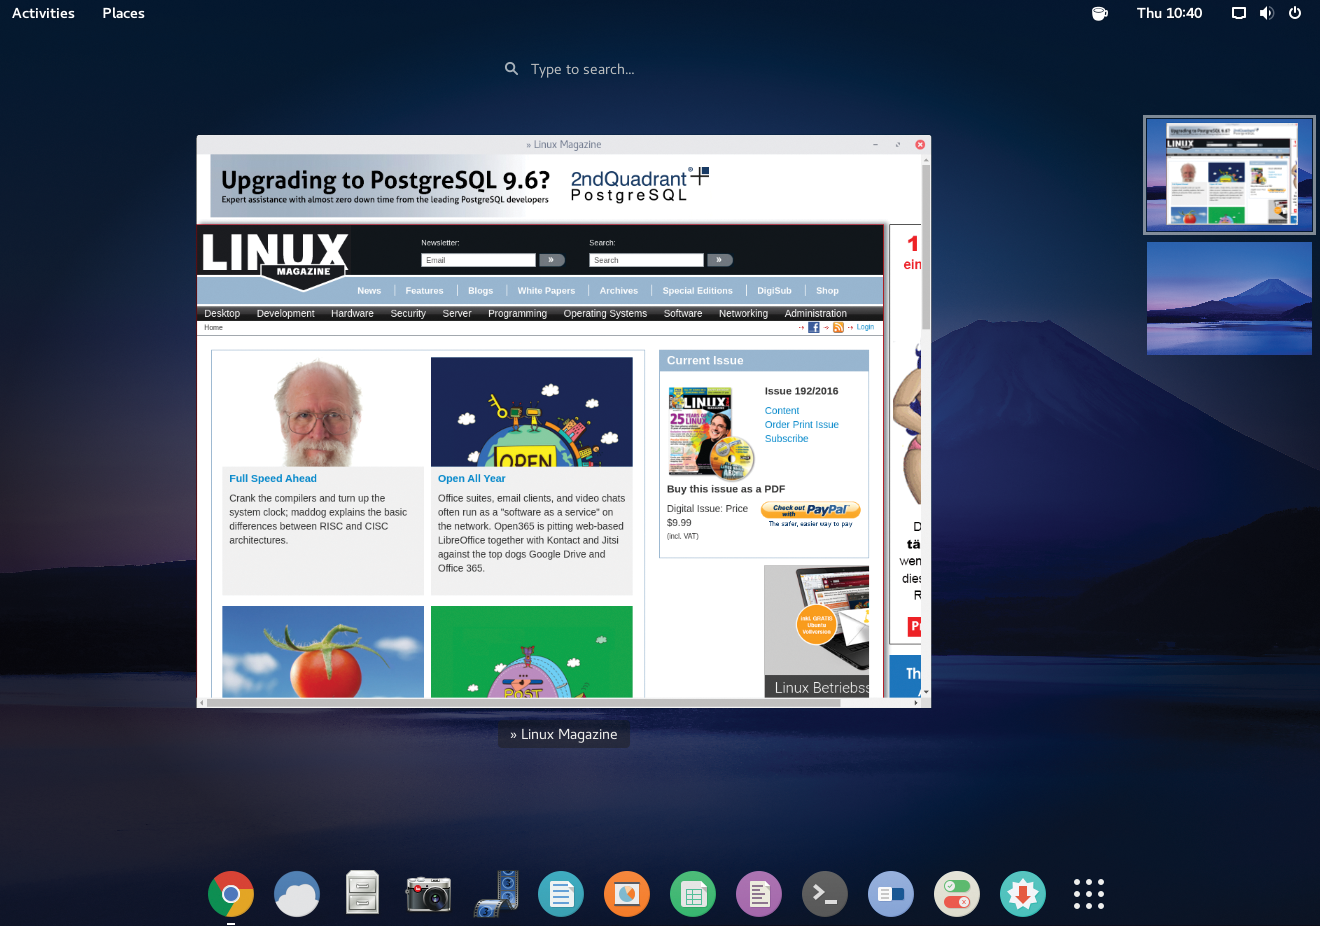Launch the film strip video app from the dock
This screenshot has height=926, width=1320.
click(495, 893)
